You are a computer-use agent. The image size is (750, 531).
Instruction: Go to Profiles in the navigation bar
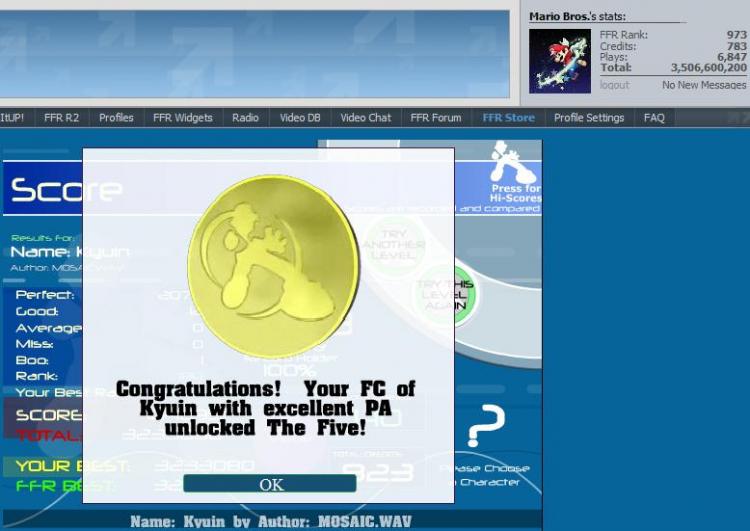tap(116, 118)
